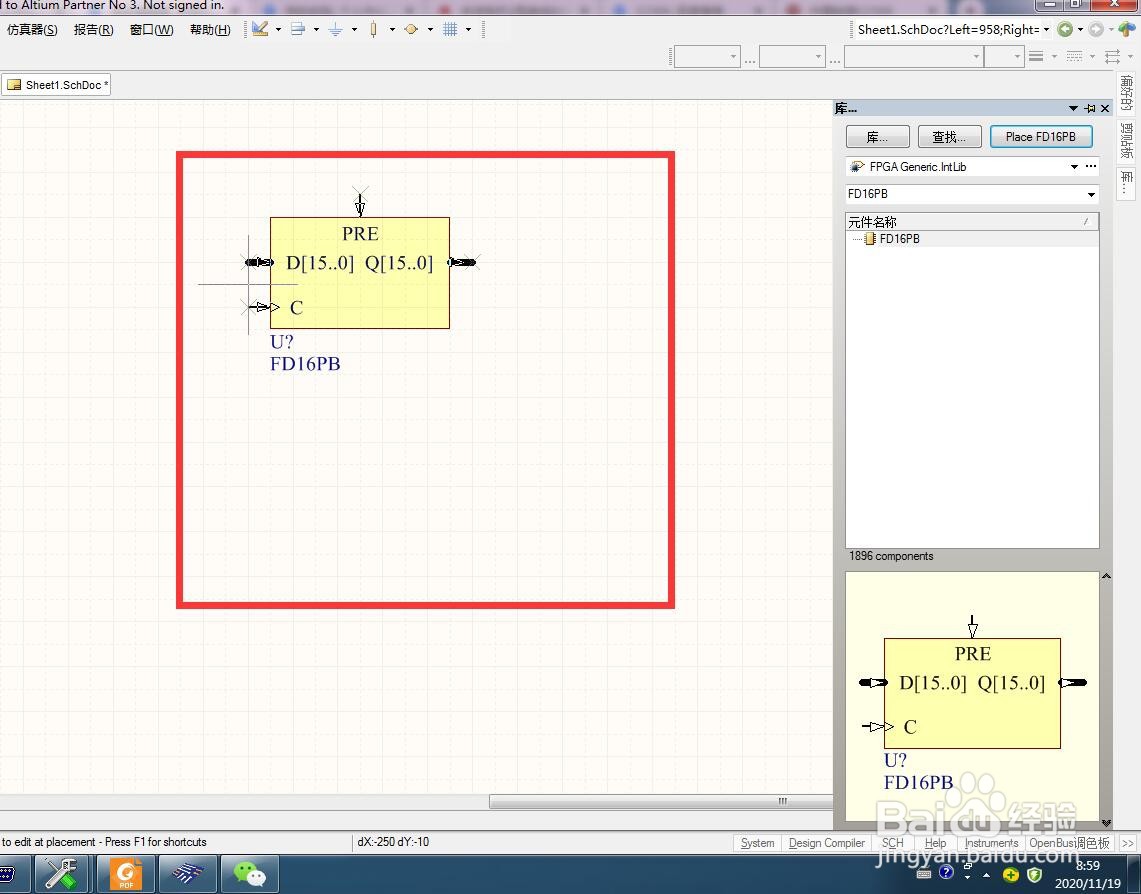The height and width of the screenshot is (894, 1141).
Task: Click the Design Compiler status bar button
Action: 827,843
